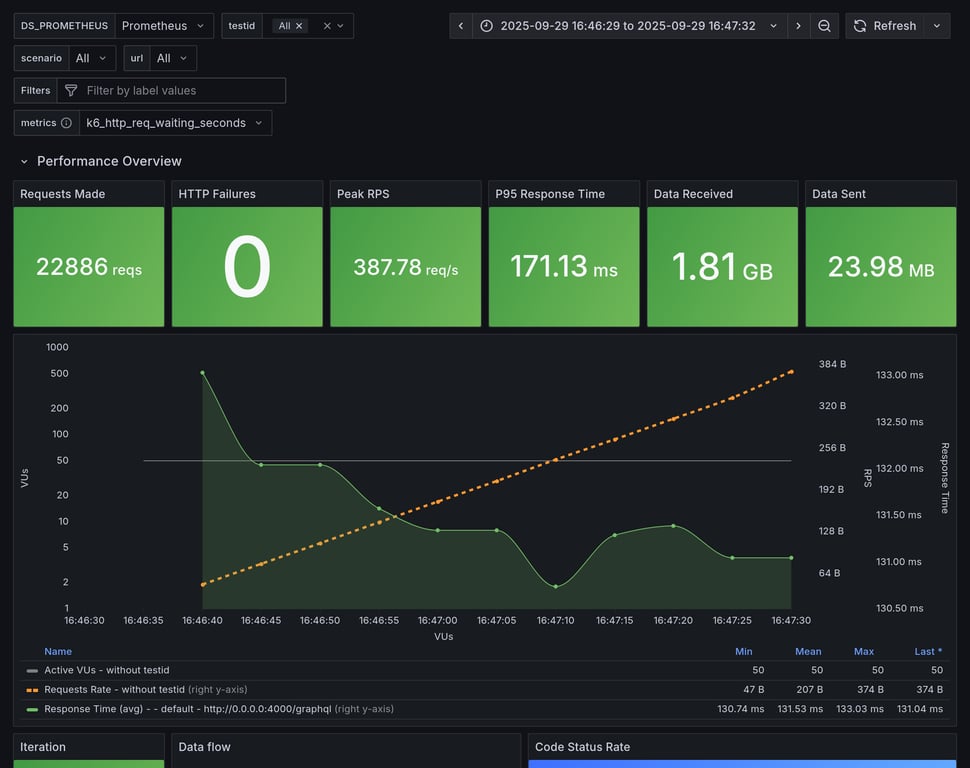Open the k6_http_req_waiting_seconds metrics dropdown
The width and height of the screenshot is (970, 768).
(174, 123)
